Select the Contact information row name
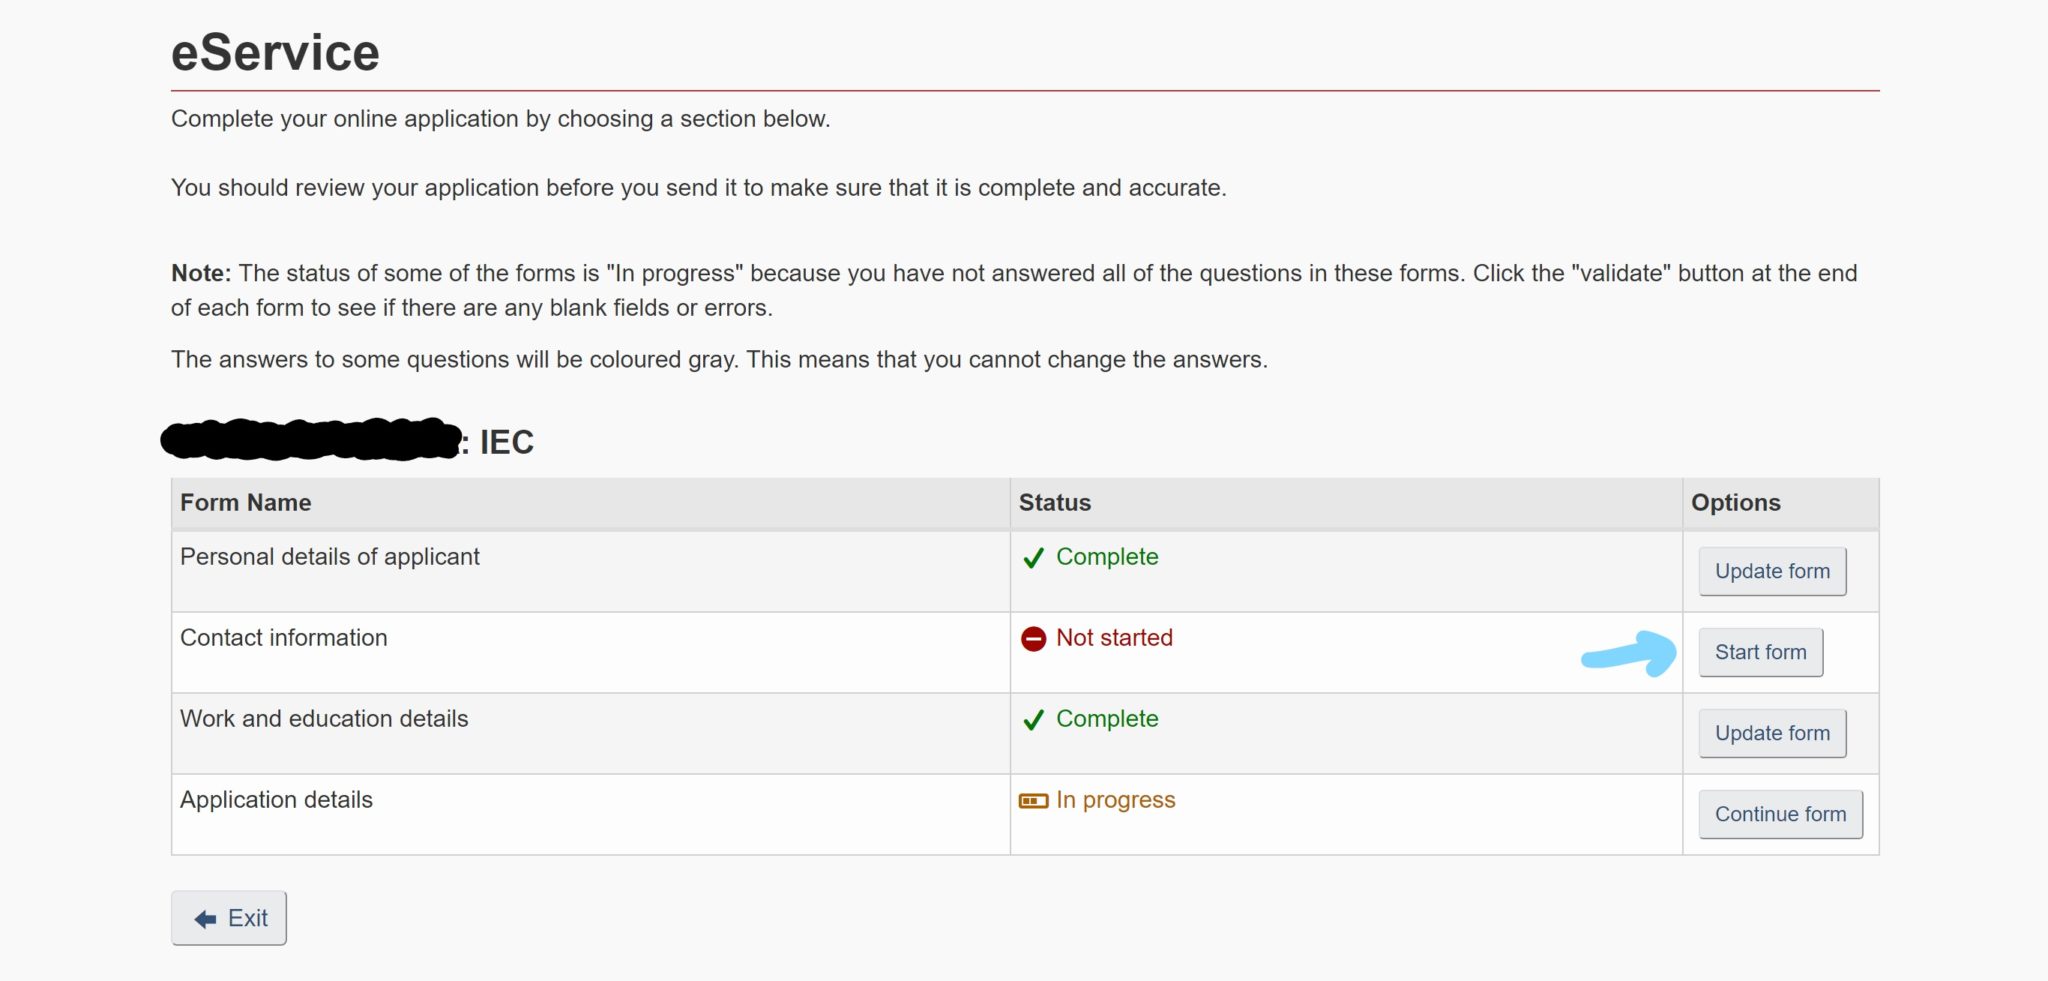Viewport: 2048px width, 981px height. (283, 638)
